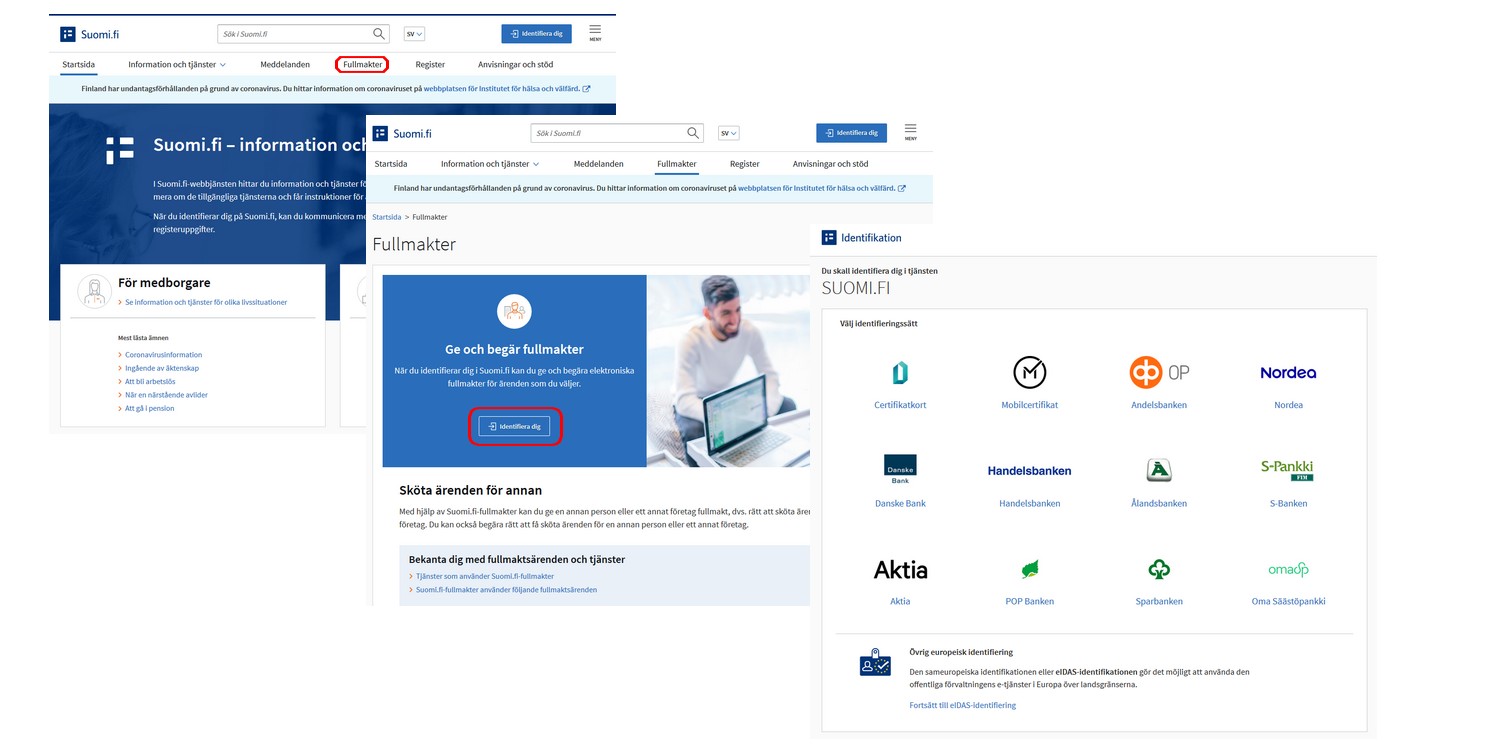The width and height of the screenshot is (1512, 756).
Task: Open the Meddelanden tab in the Startsida window
Action: [x=285, y=65]
